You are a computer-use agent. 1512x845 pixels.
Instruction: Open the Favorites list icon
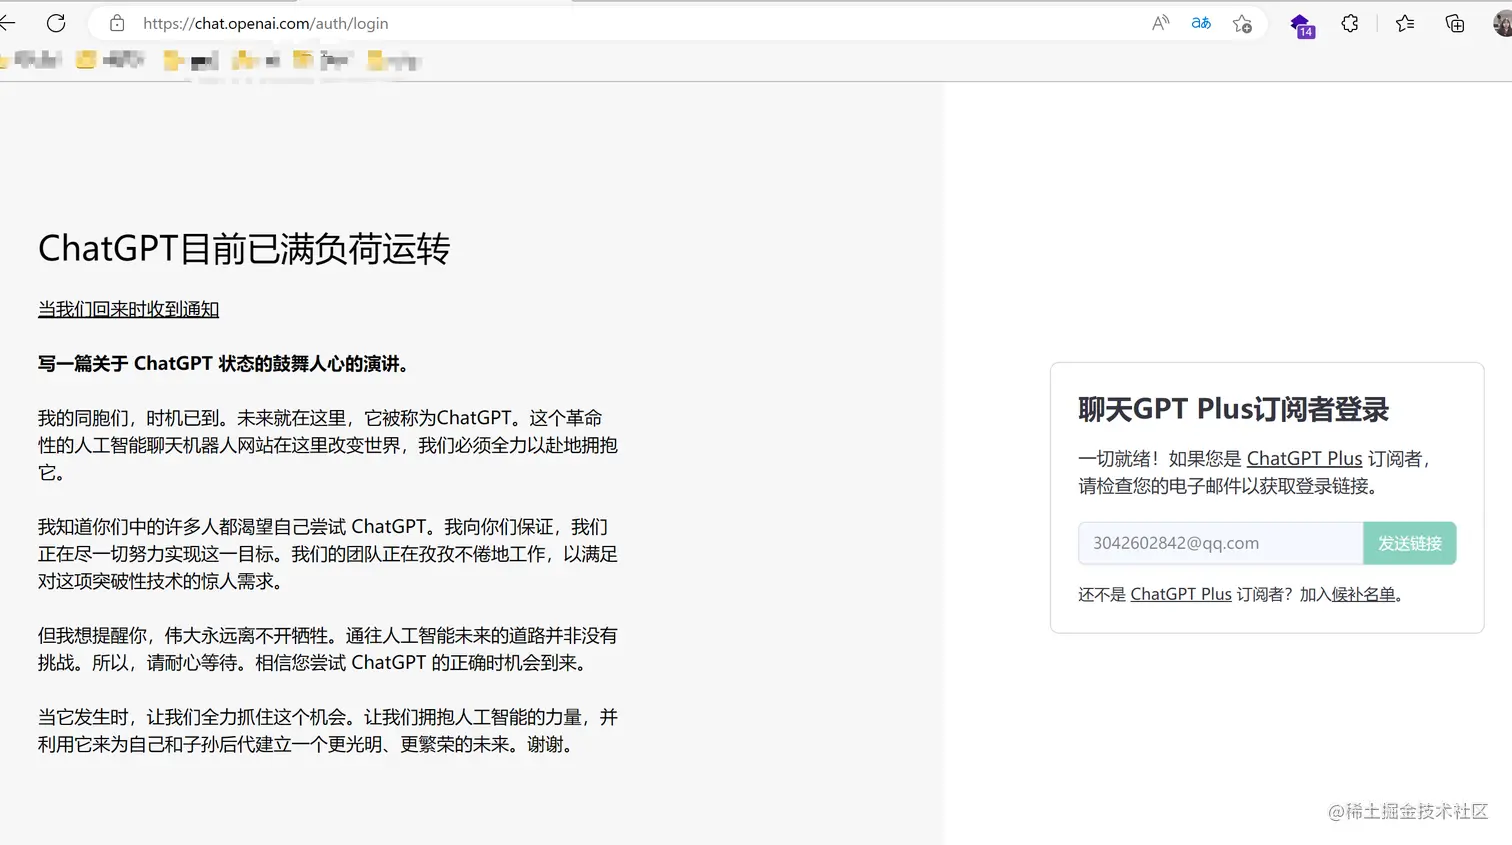pos(1405,23)
